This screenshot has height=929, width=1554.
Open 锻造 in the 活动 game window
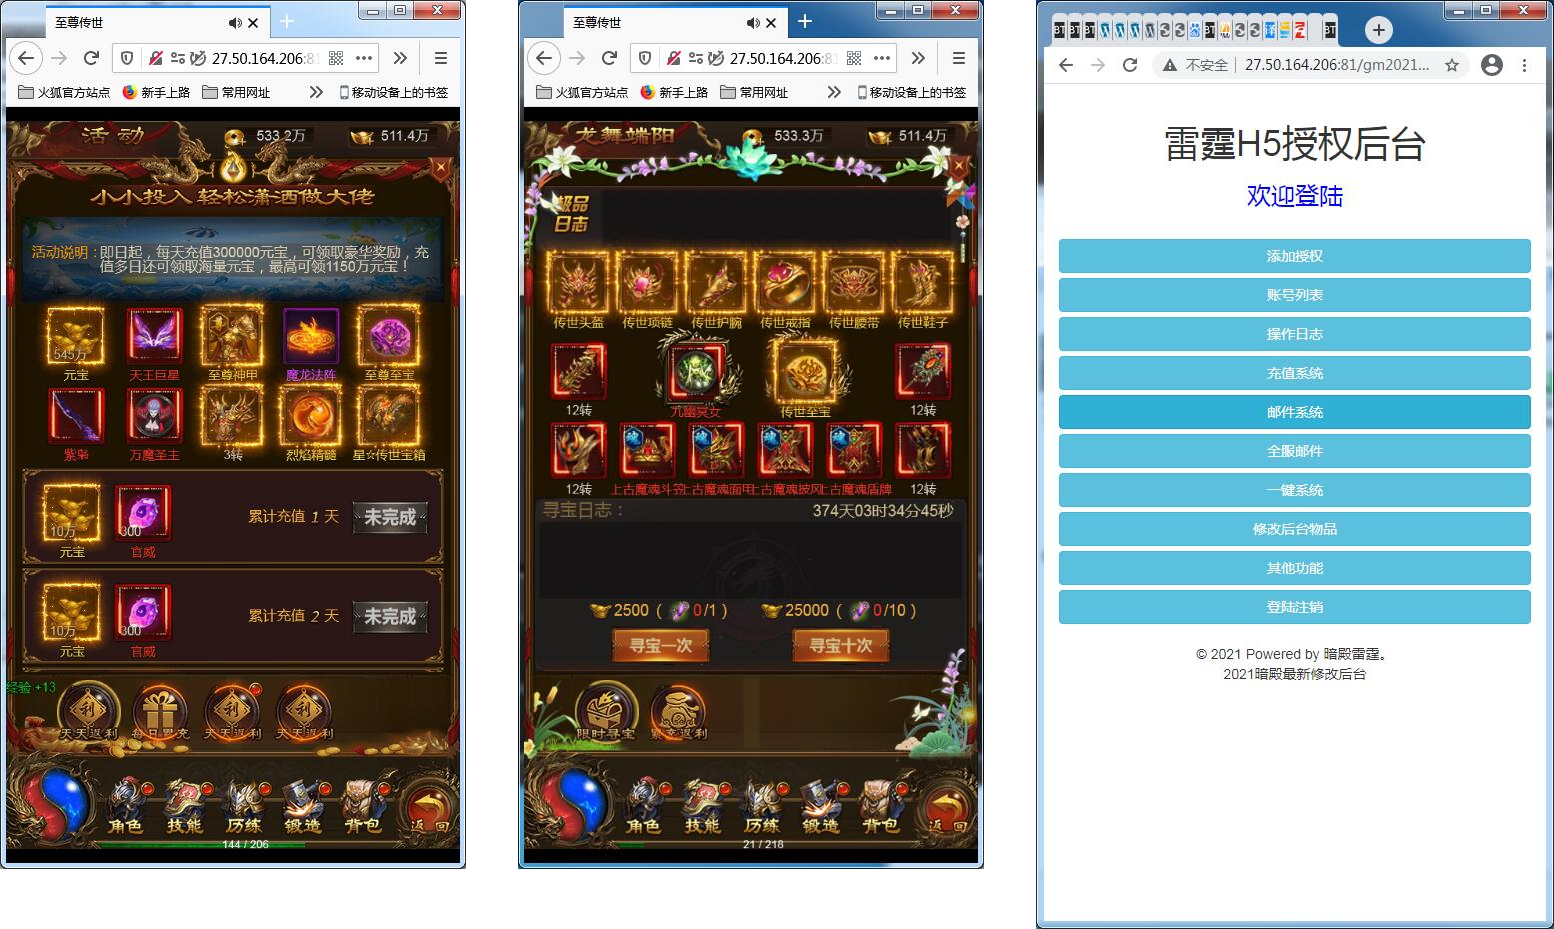coord(303,806)
